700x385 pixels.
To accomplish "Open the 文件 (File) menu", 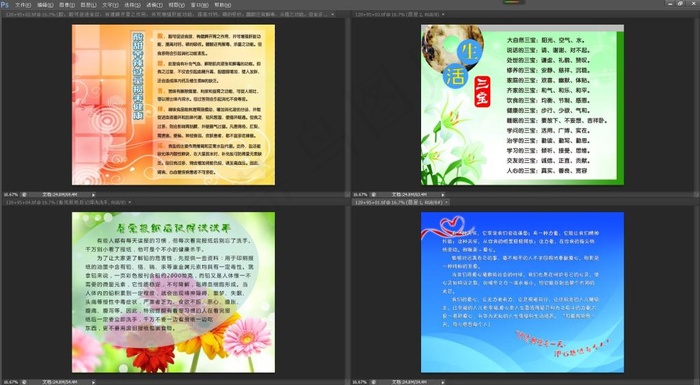I will click(23, 5).
